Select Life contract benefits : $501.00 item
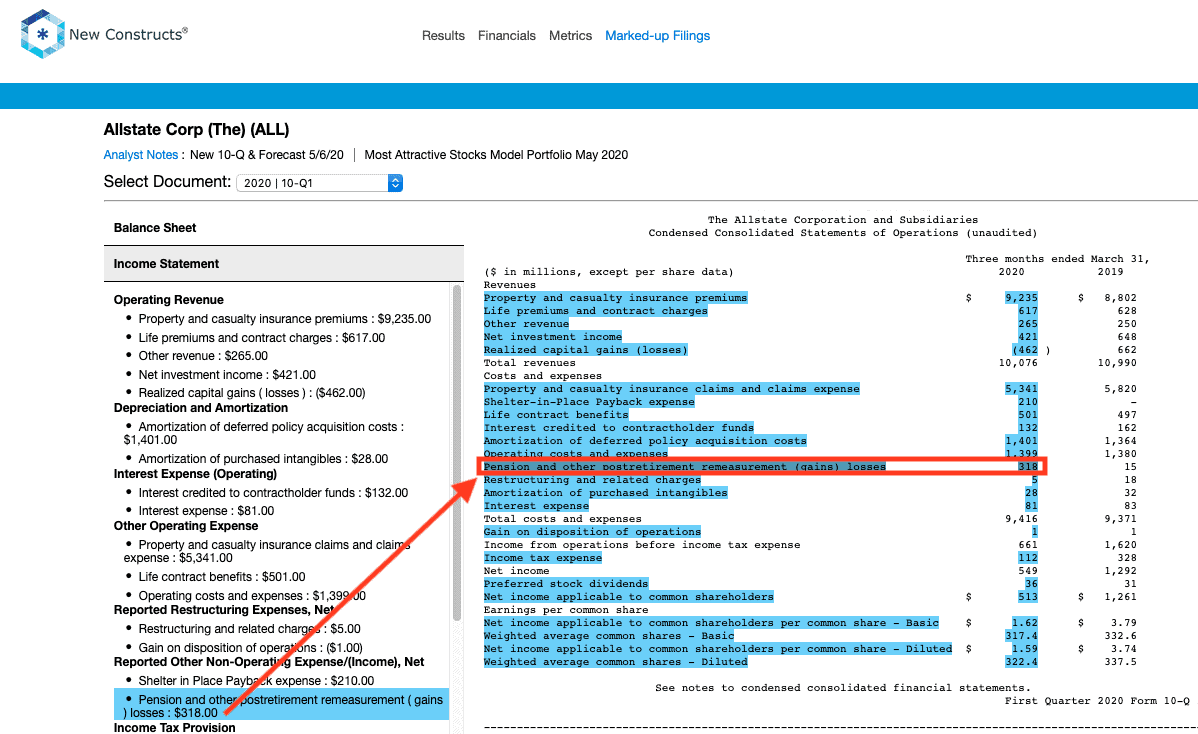 click(222, 577)
